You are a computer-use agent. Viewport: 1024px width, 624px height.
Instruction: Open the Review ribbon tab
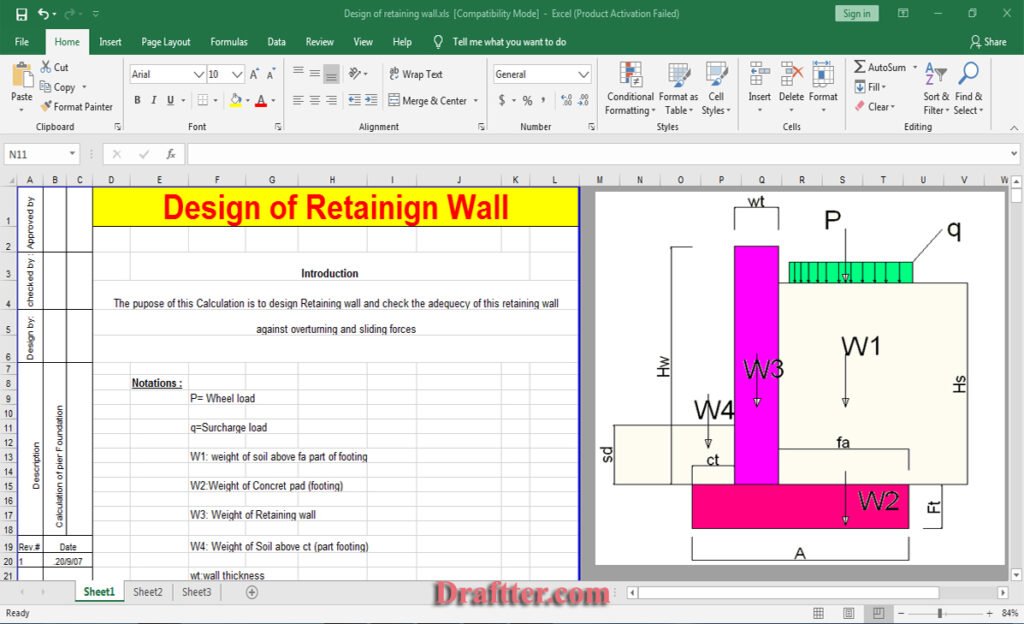319,42
